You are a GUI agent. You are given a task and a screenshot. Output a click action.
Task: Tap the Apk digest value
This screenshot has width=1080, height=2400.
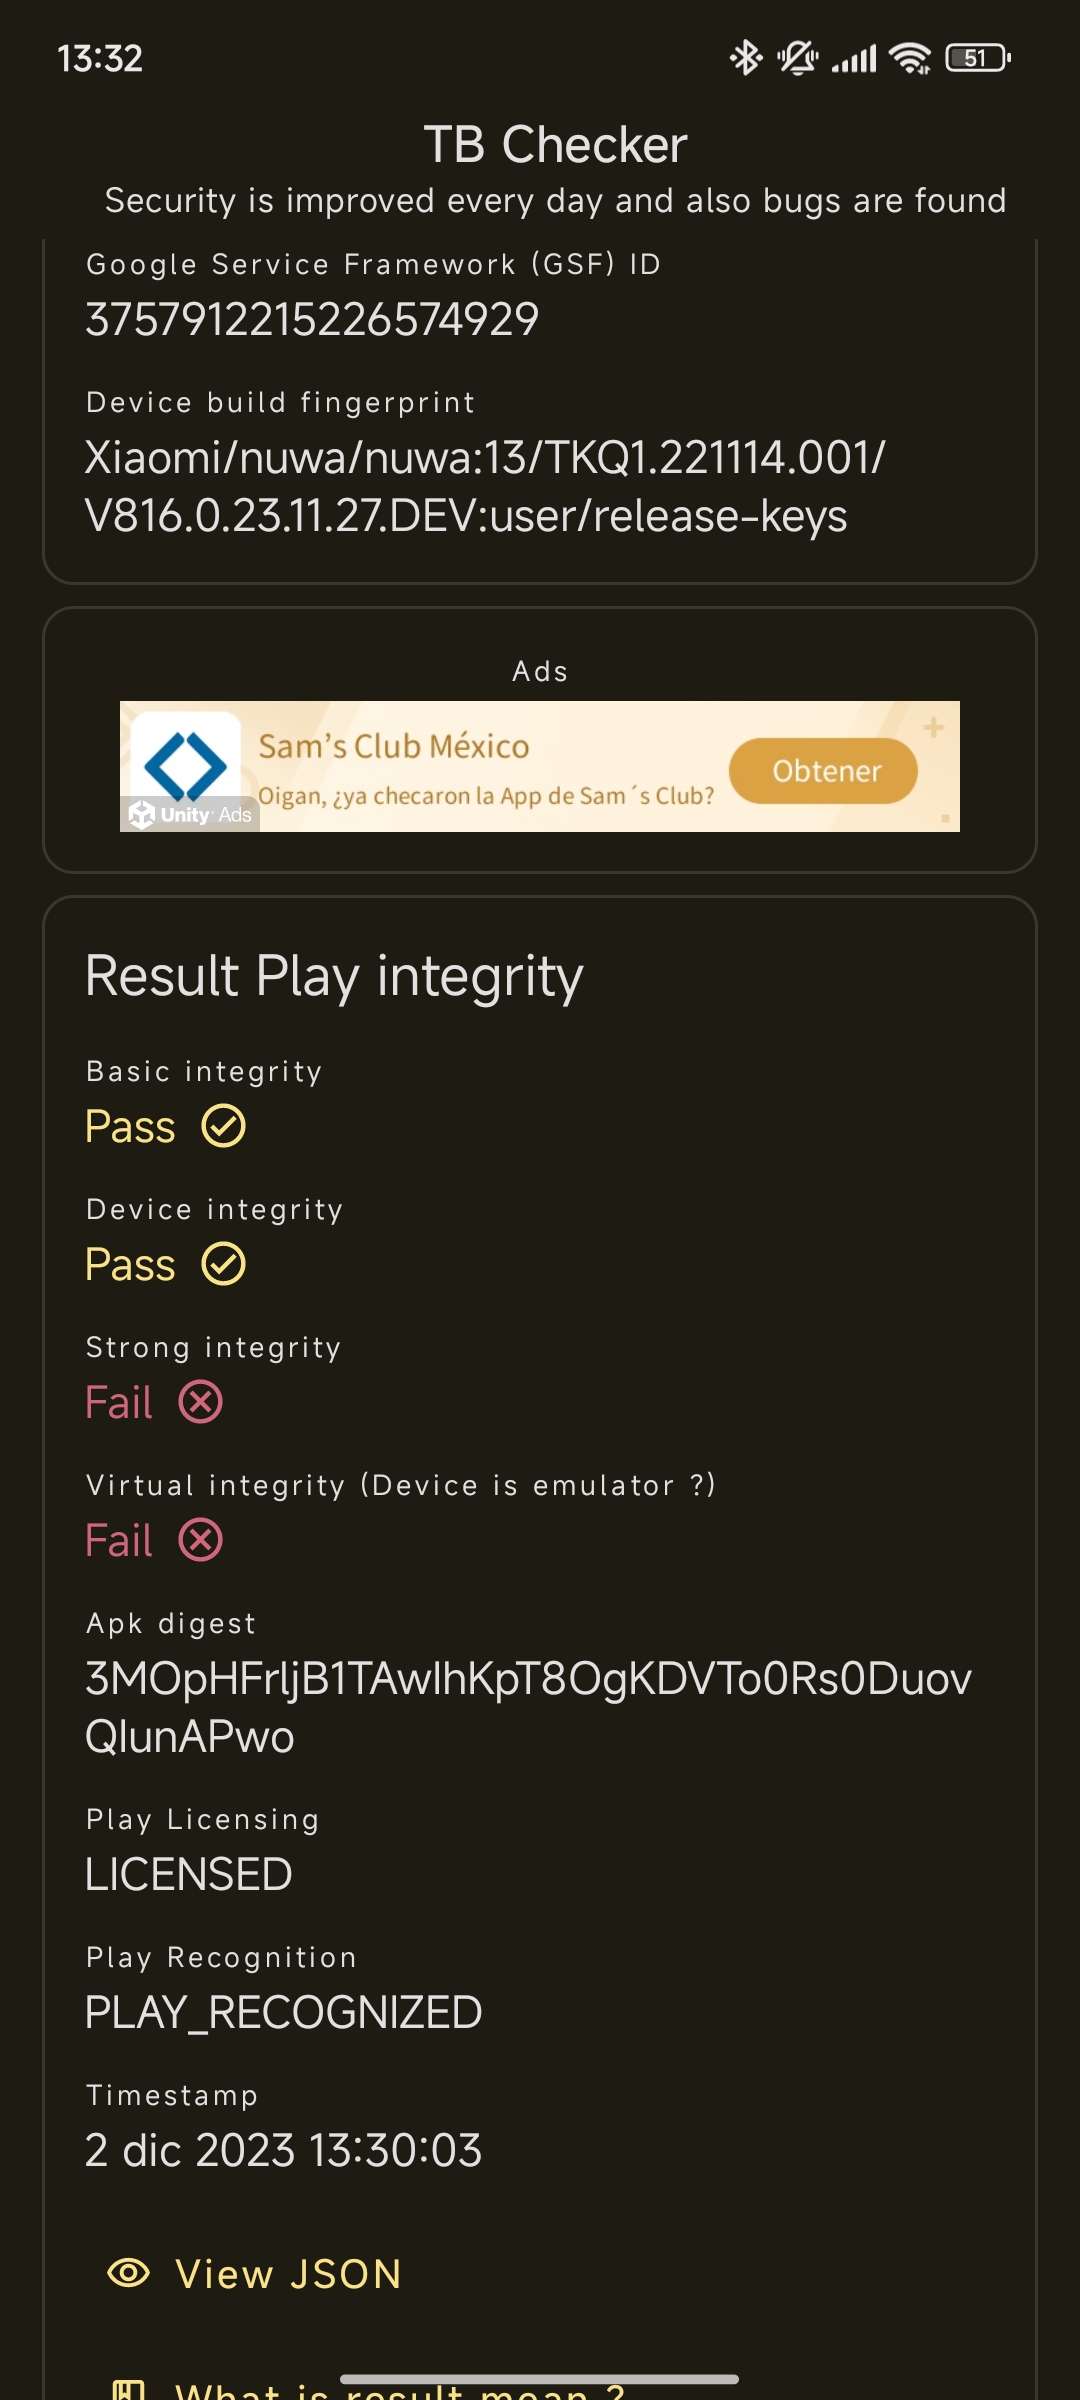[x=528, y=1708]
